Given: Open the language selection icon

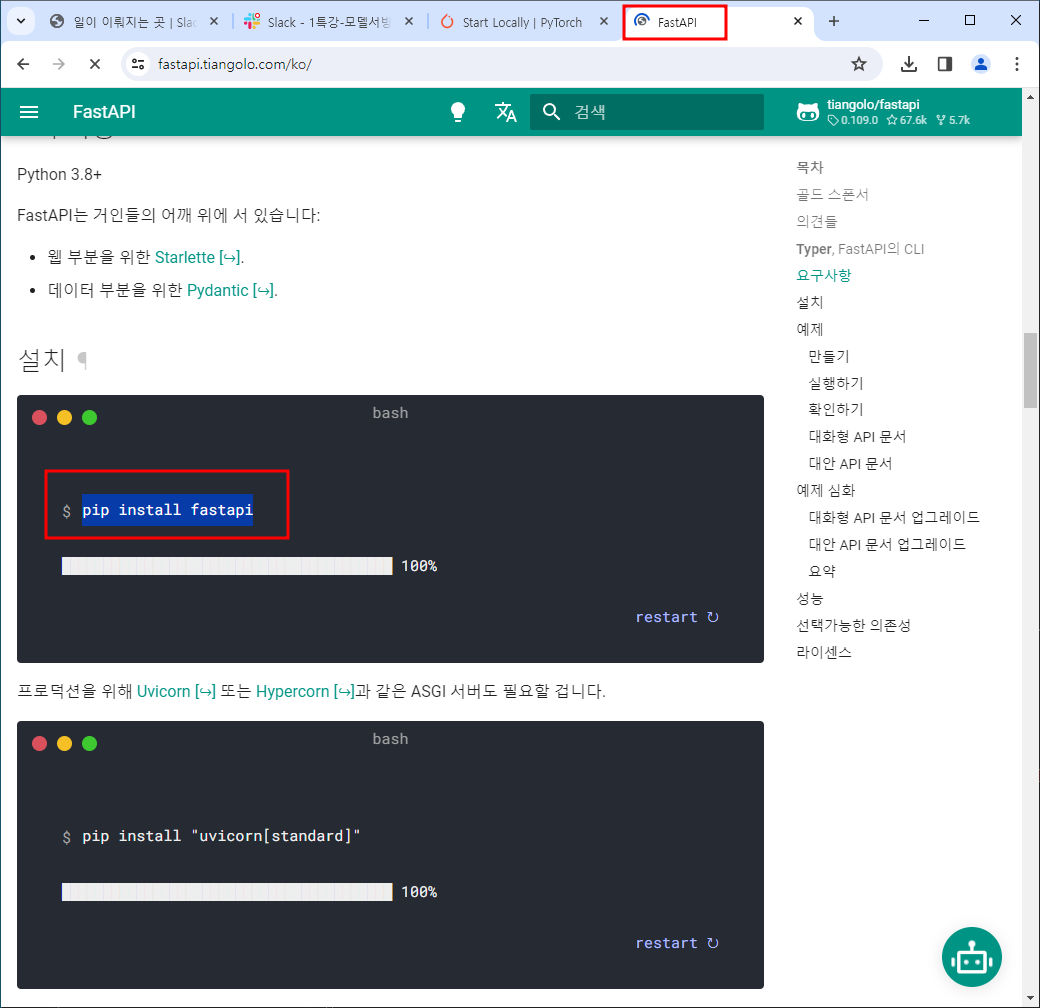Looking at the screenshot, I should [x=505, y=112].
